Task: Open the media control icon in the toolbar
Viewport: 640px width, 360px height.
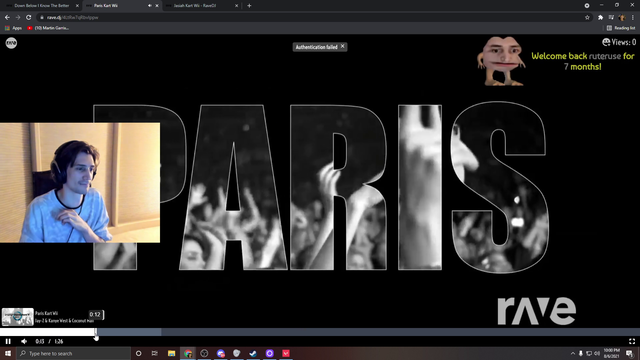Action: [611, 18]
